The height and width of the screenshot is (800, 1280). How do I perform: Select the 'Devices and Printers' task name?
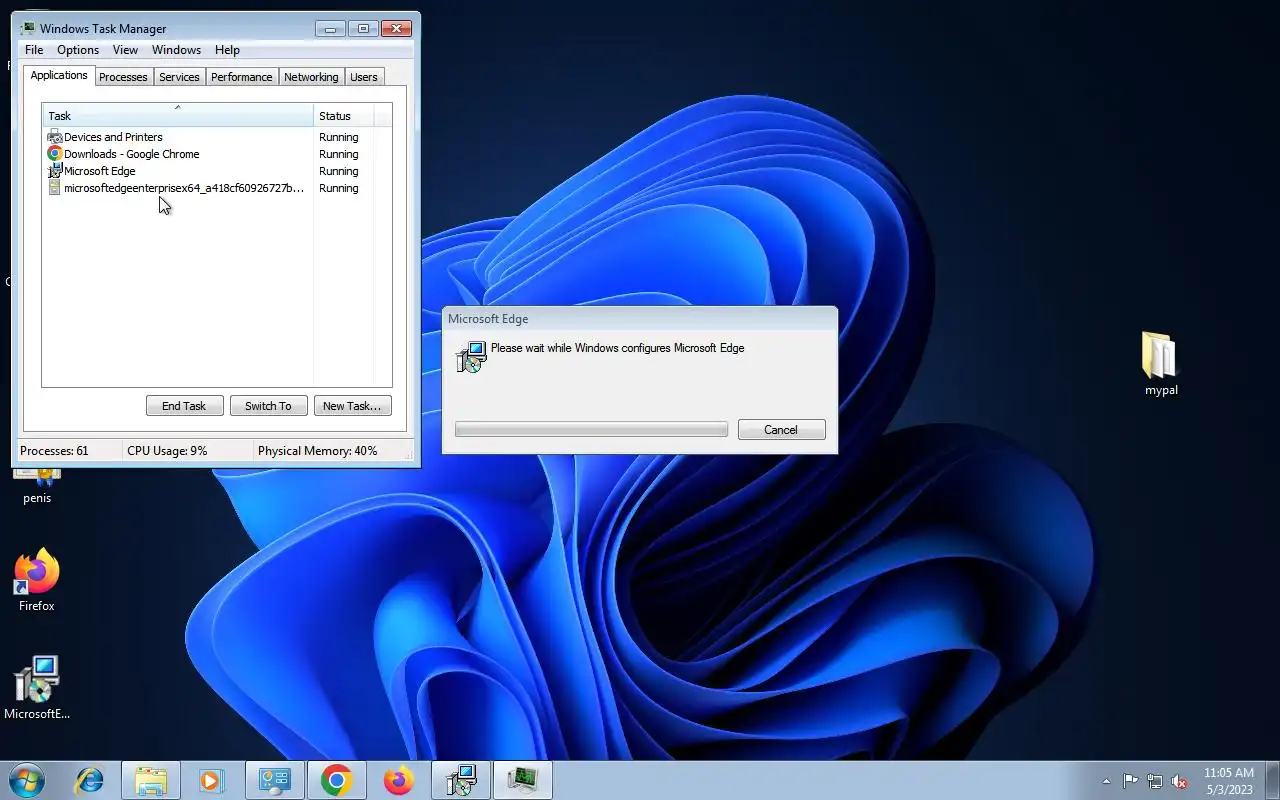point(113,137)
